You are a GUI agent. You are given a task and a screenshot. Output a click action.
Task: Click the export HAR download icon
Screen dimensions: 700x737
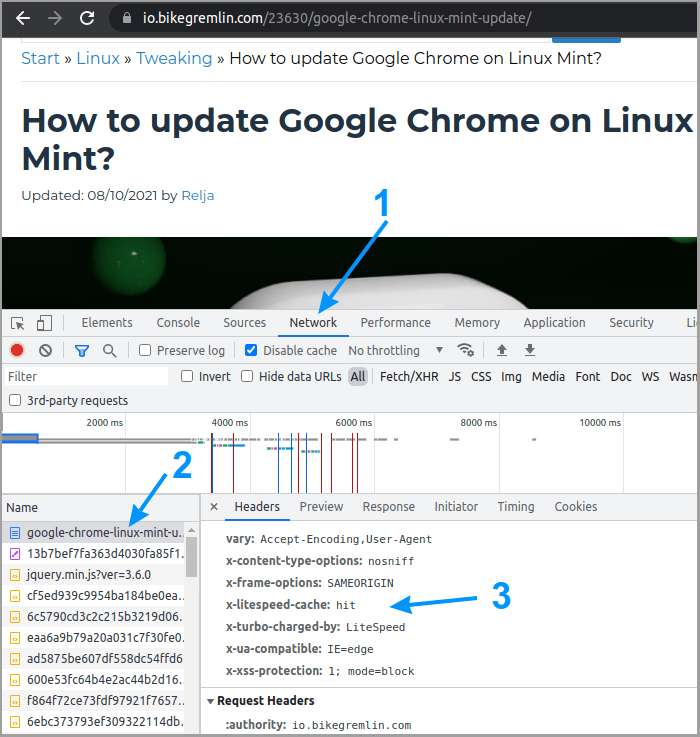530,350
